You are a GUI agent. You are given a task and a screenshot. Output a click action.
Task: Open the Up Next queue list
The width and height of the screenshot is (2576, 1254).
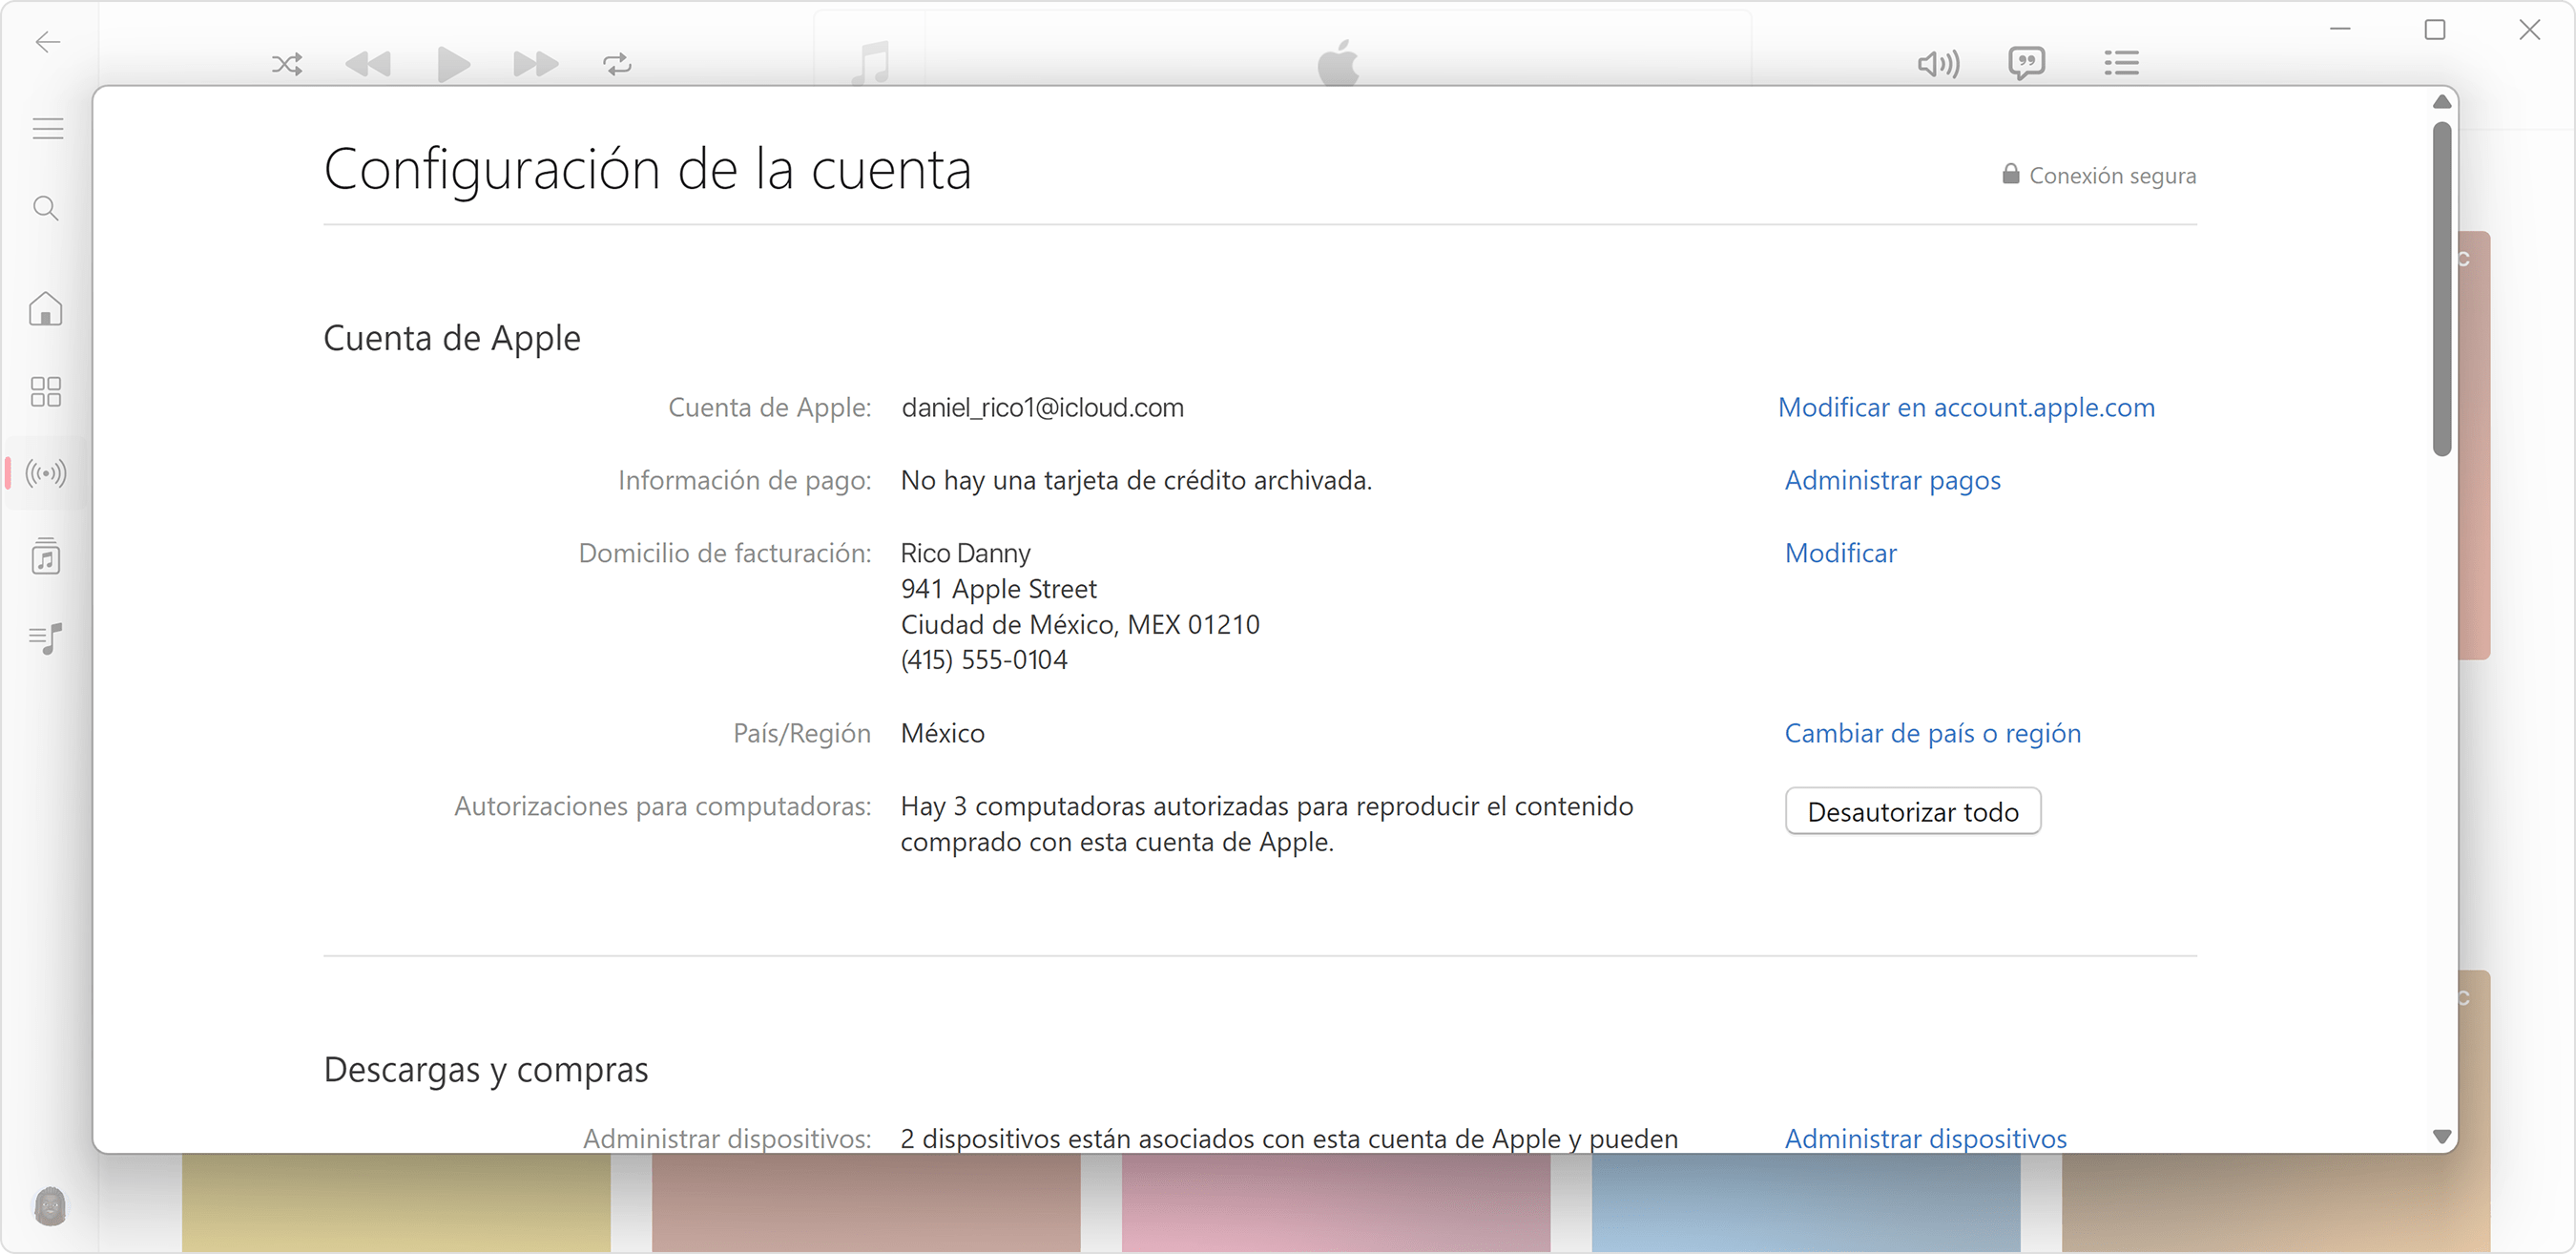[2121, 64]
